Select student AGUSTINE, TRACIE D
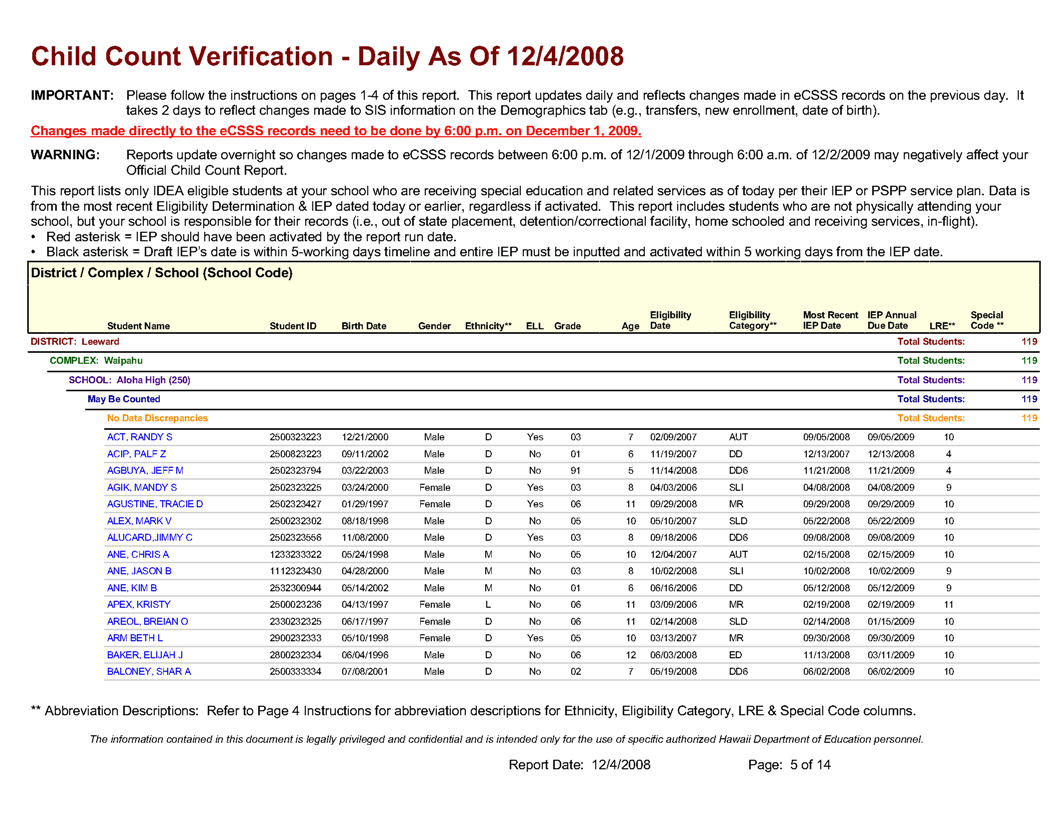 tap(154, 504)
